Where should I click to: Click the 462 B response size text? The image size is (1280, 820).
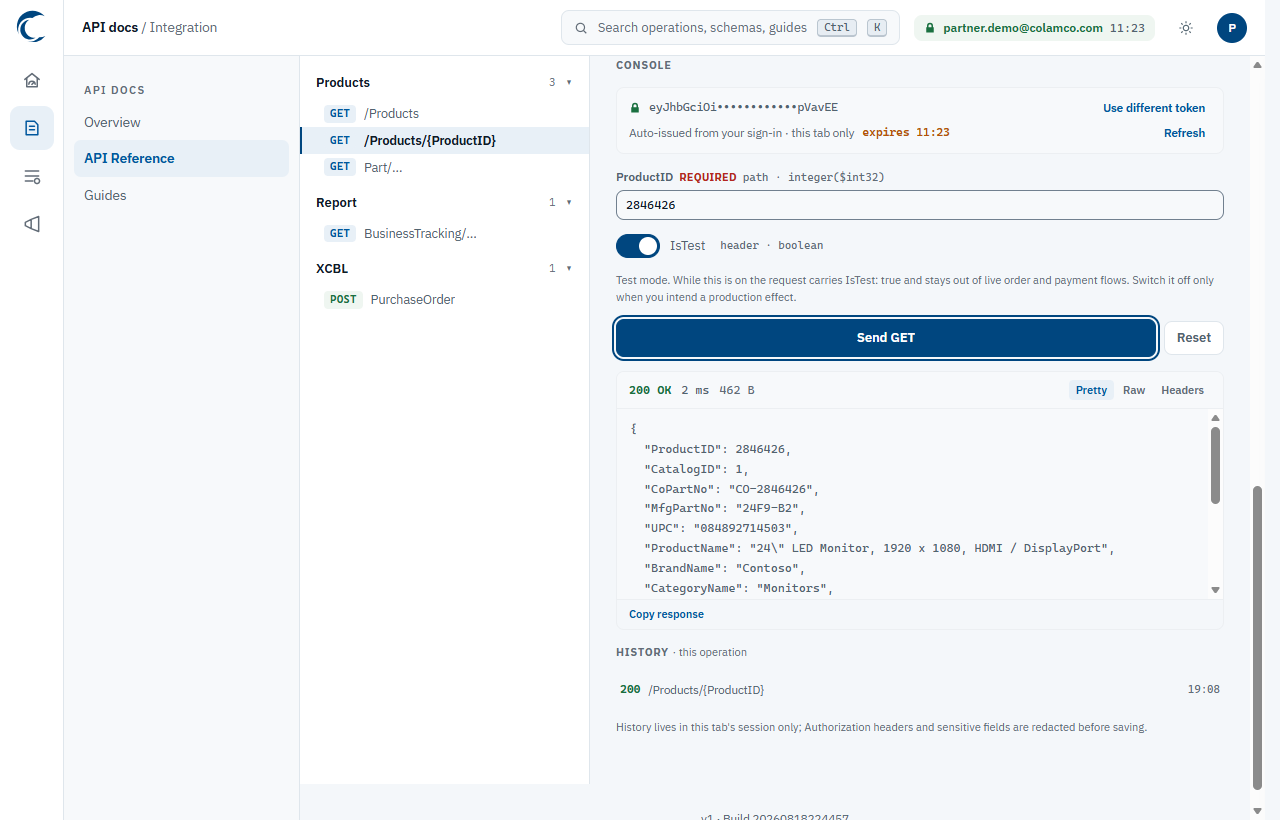(737, 390)
